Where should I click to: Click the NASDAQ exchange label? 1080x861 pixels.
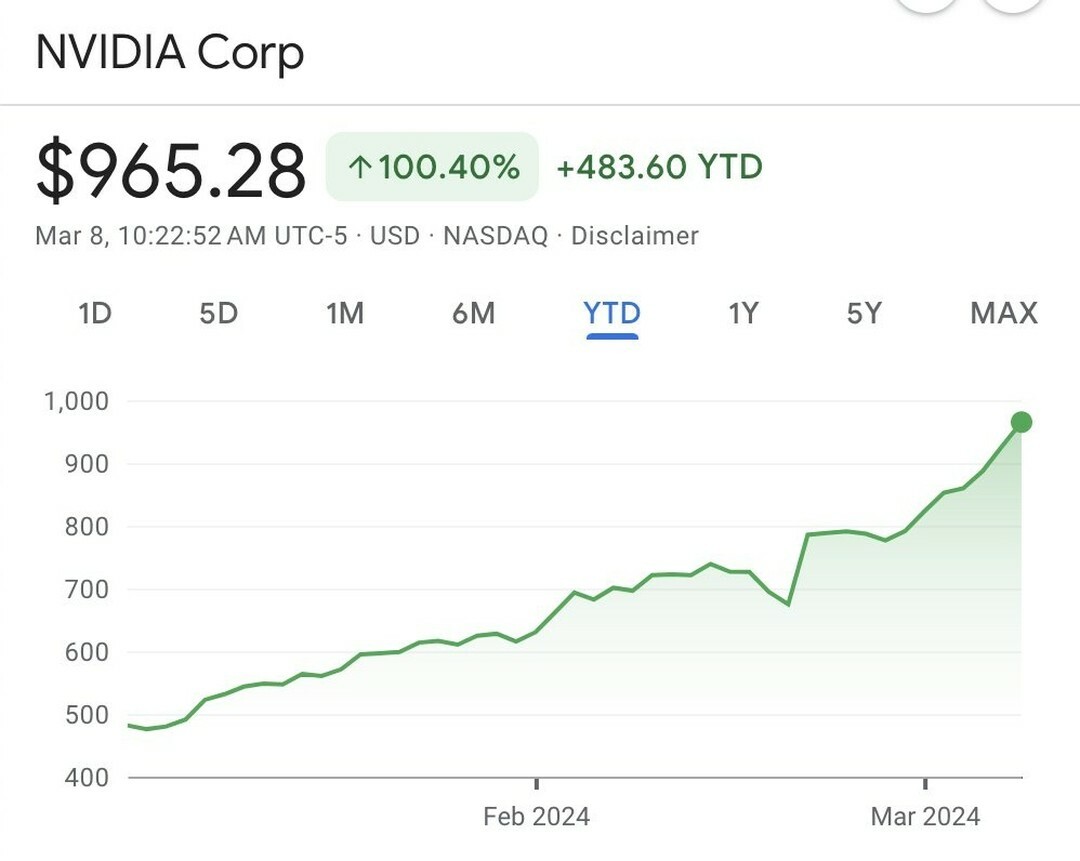point(495,236)
